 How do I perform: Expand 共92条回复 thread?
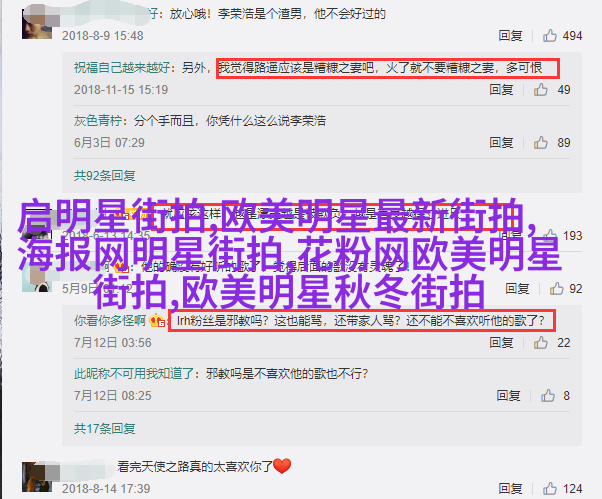point(104,176)
